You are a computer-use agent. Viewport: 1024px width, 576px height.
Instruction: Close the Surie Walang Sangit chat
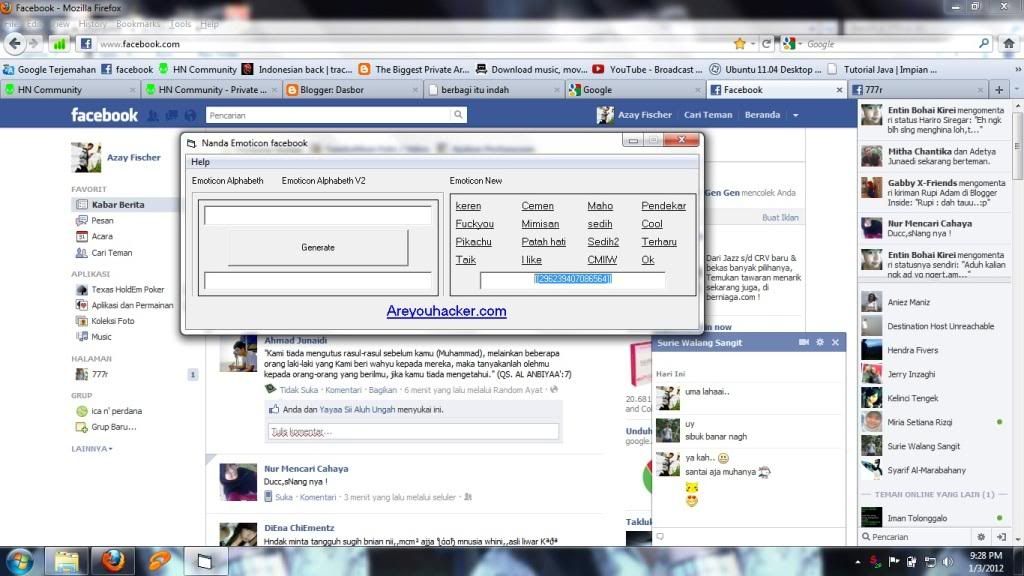coord(835,342)
